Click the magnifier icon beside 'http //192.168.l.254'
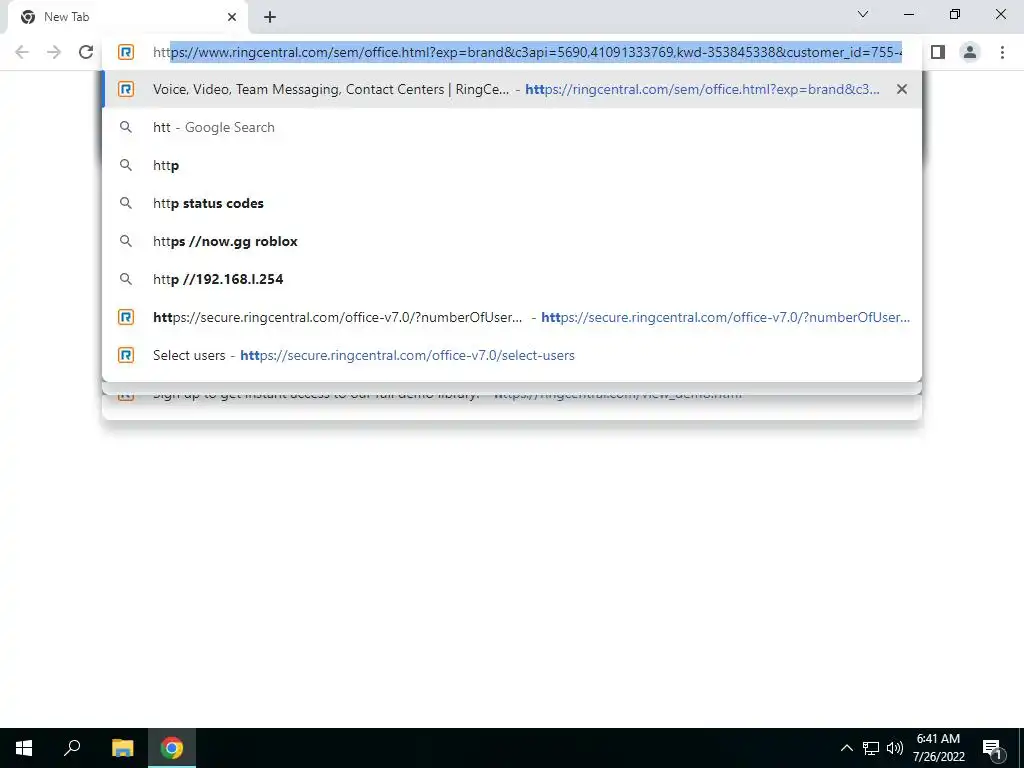The width and height of the screenshot is (1024, 768). [x=126, y=279]
